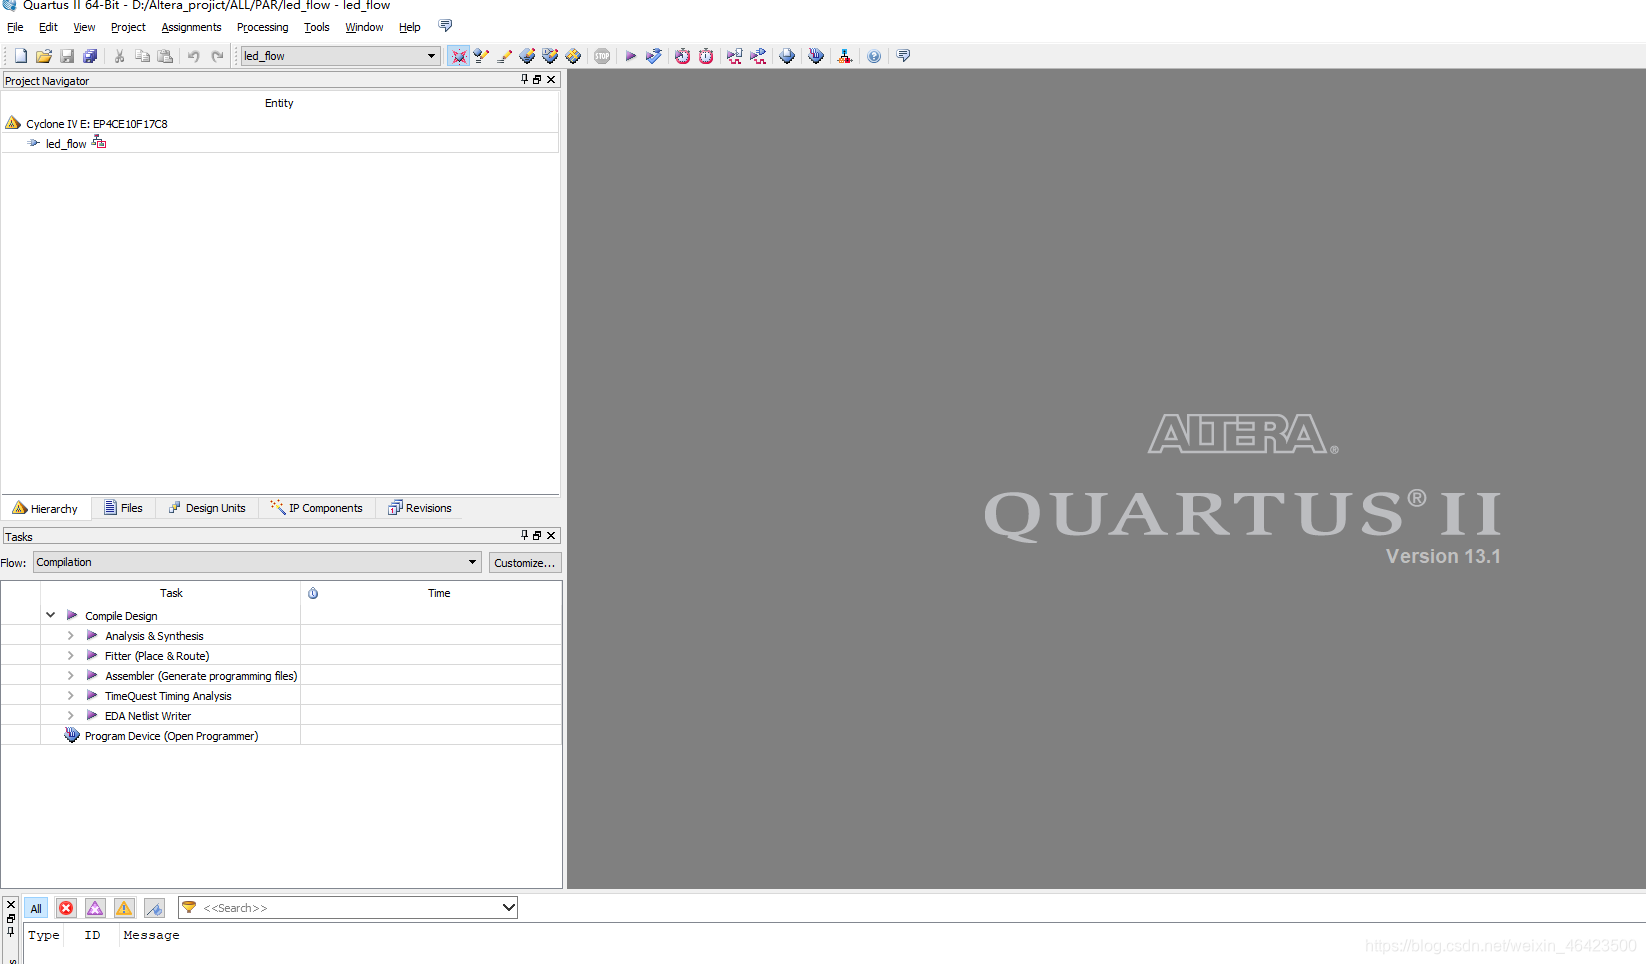Click the Paste clipboard toolbar icon
This screenshot has height=964, width=1646.
pyautogui.click(x=165, y=56)
